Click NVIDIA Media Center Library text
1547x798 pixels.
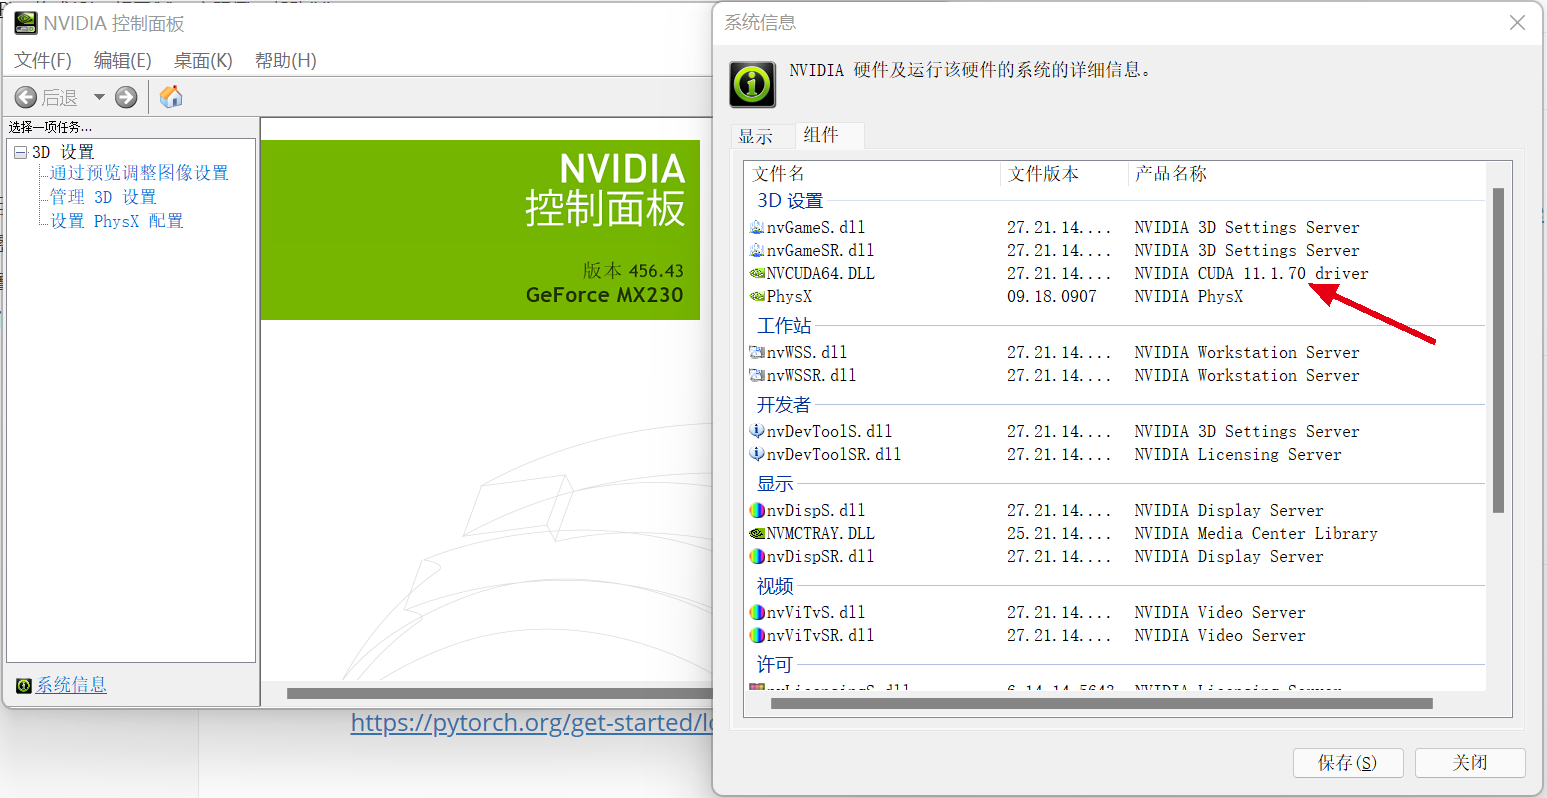point(1256,533)
